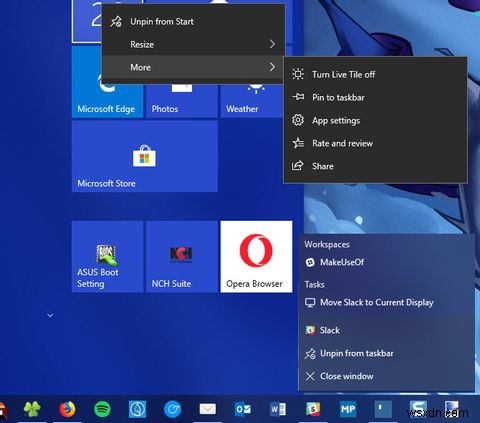480x423 pixels.
Task: Open Spotify from the taskbar
Action: click(x=102, y=409)
